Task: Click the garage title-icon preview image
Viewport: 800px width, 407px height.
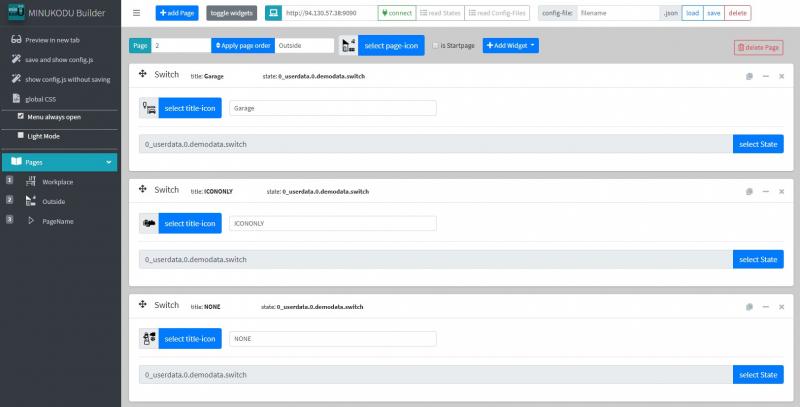Action: click(x=148, y=108)
